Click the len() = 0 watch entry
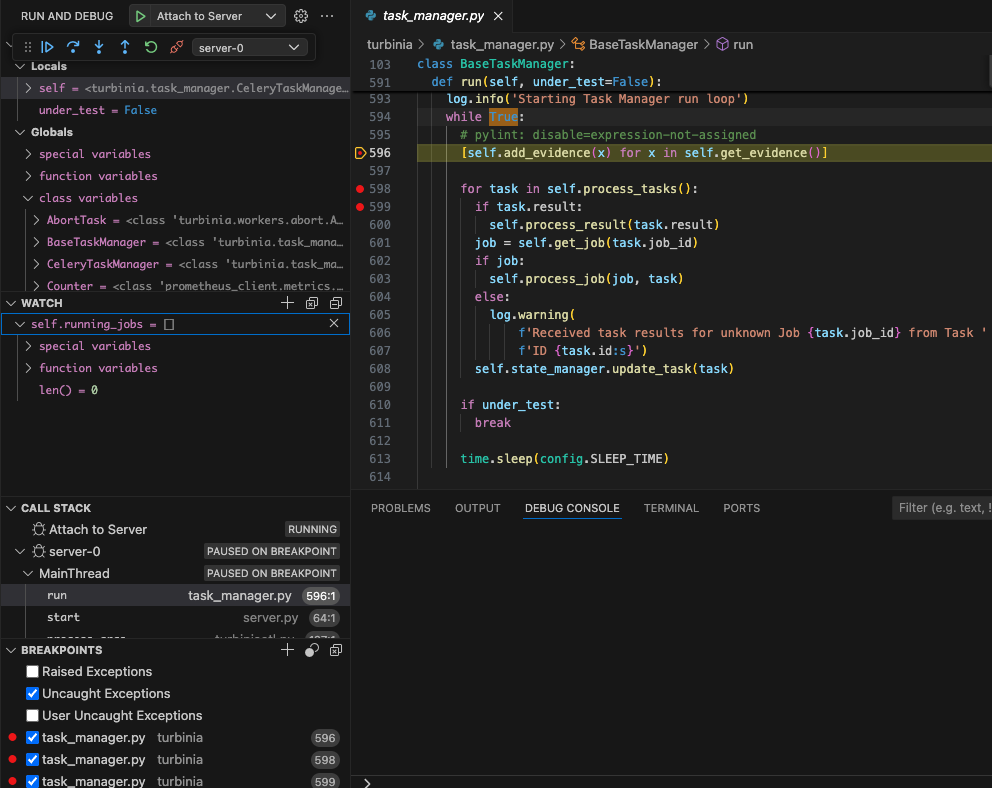 tap(68, 390)
